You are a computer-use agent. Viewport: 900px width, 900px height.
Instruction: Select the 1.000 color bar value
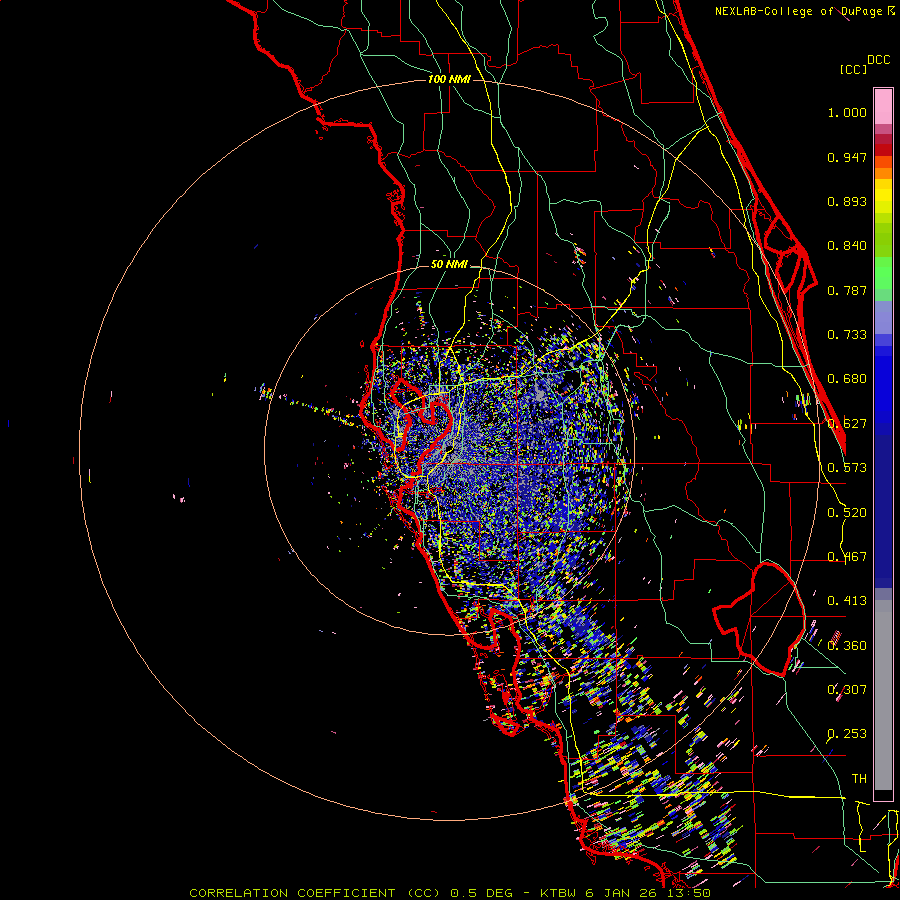click(x=847, y=113)
